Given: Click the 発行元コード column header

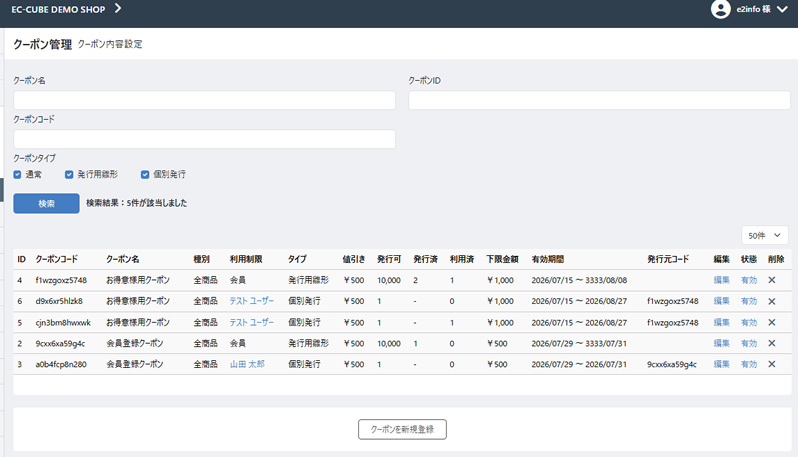Looking at the screenshot, I should pos(668,259).
